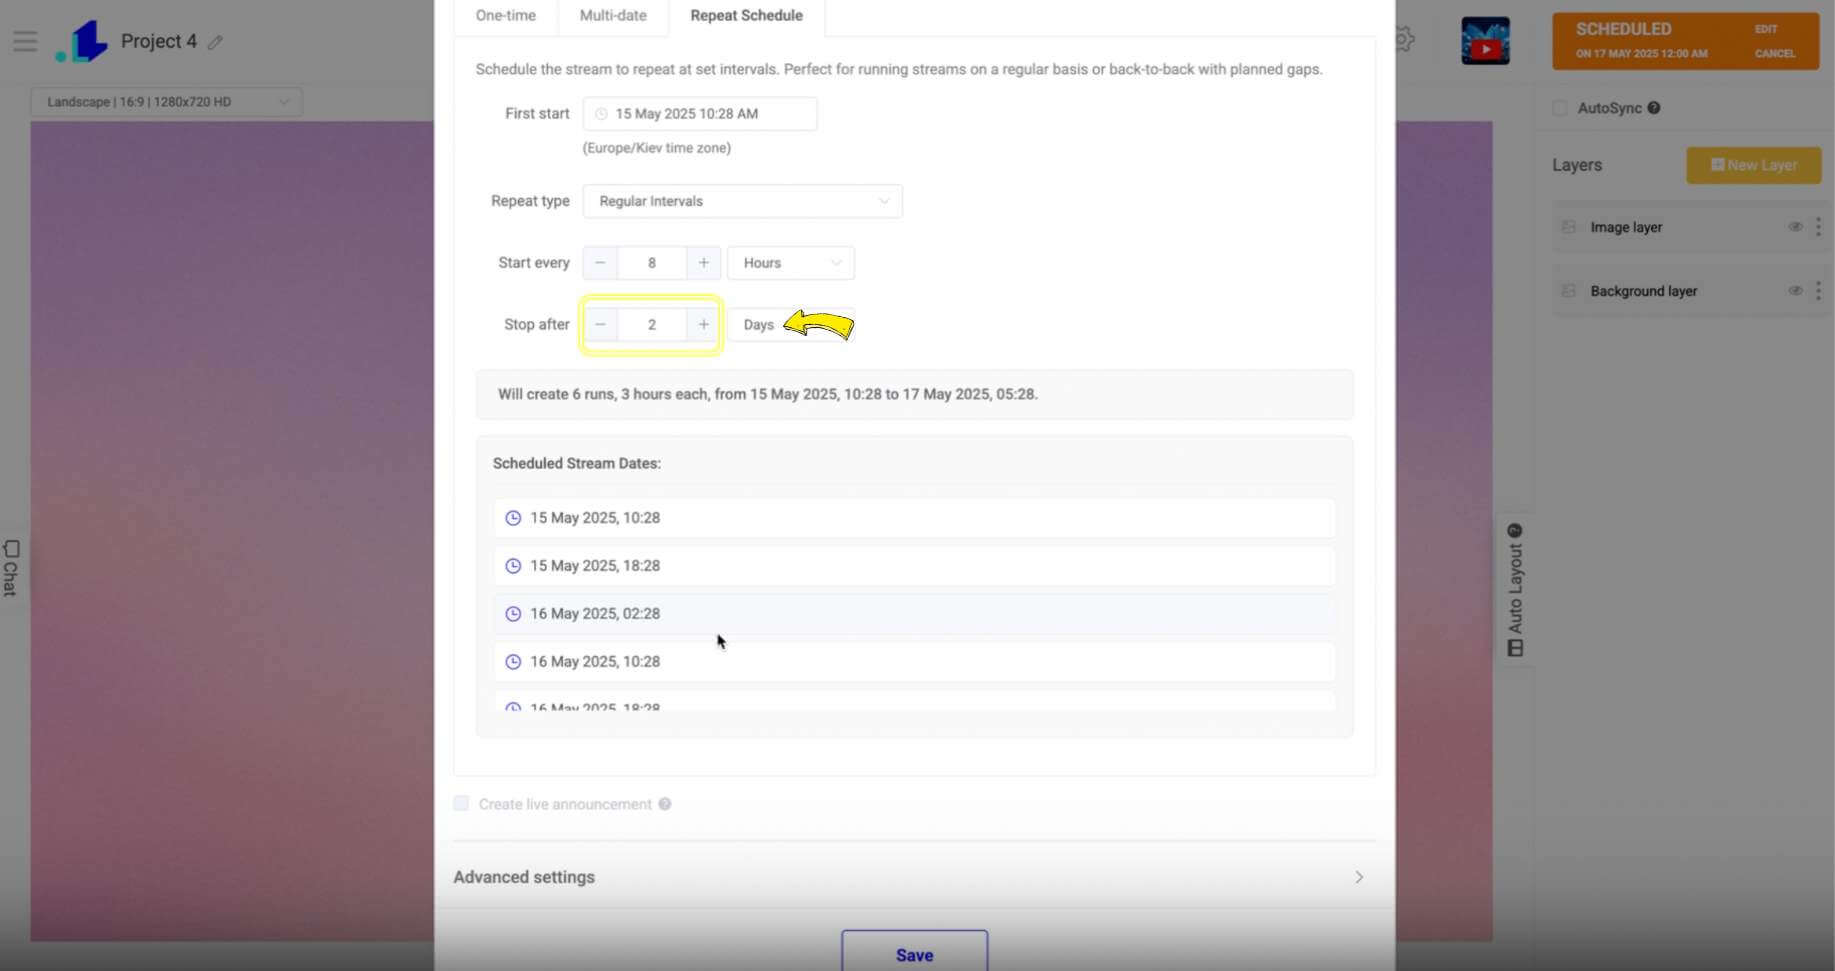The height and width of the screenshot is (971, 1835).
Task: Open the Landscape resolution dropdown
Action: pos(167,102)
